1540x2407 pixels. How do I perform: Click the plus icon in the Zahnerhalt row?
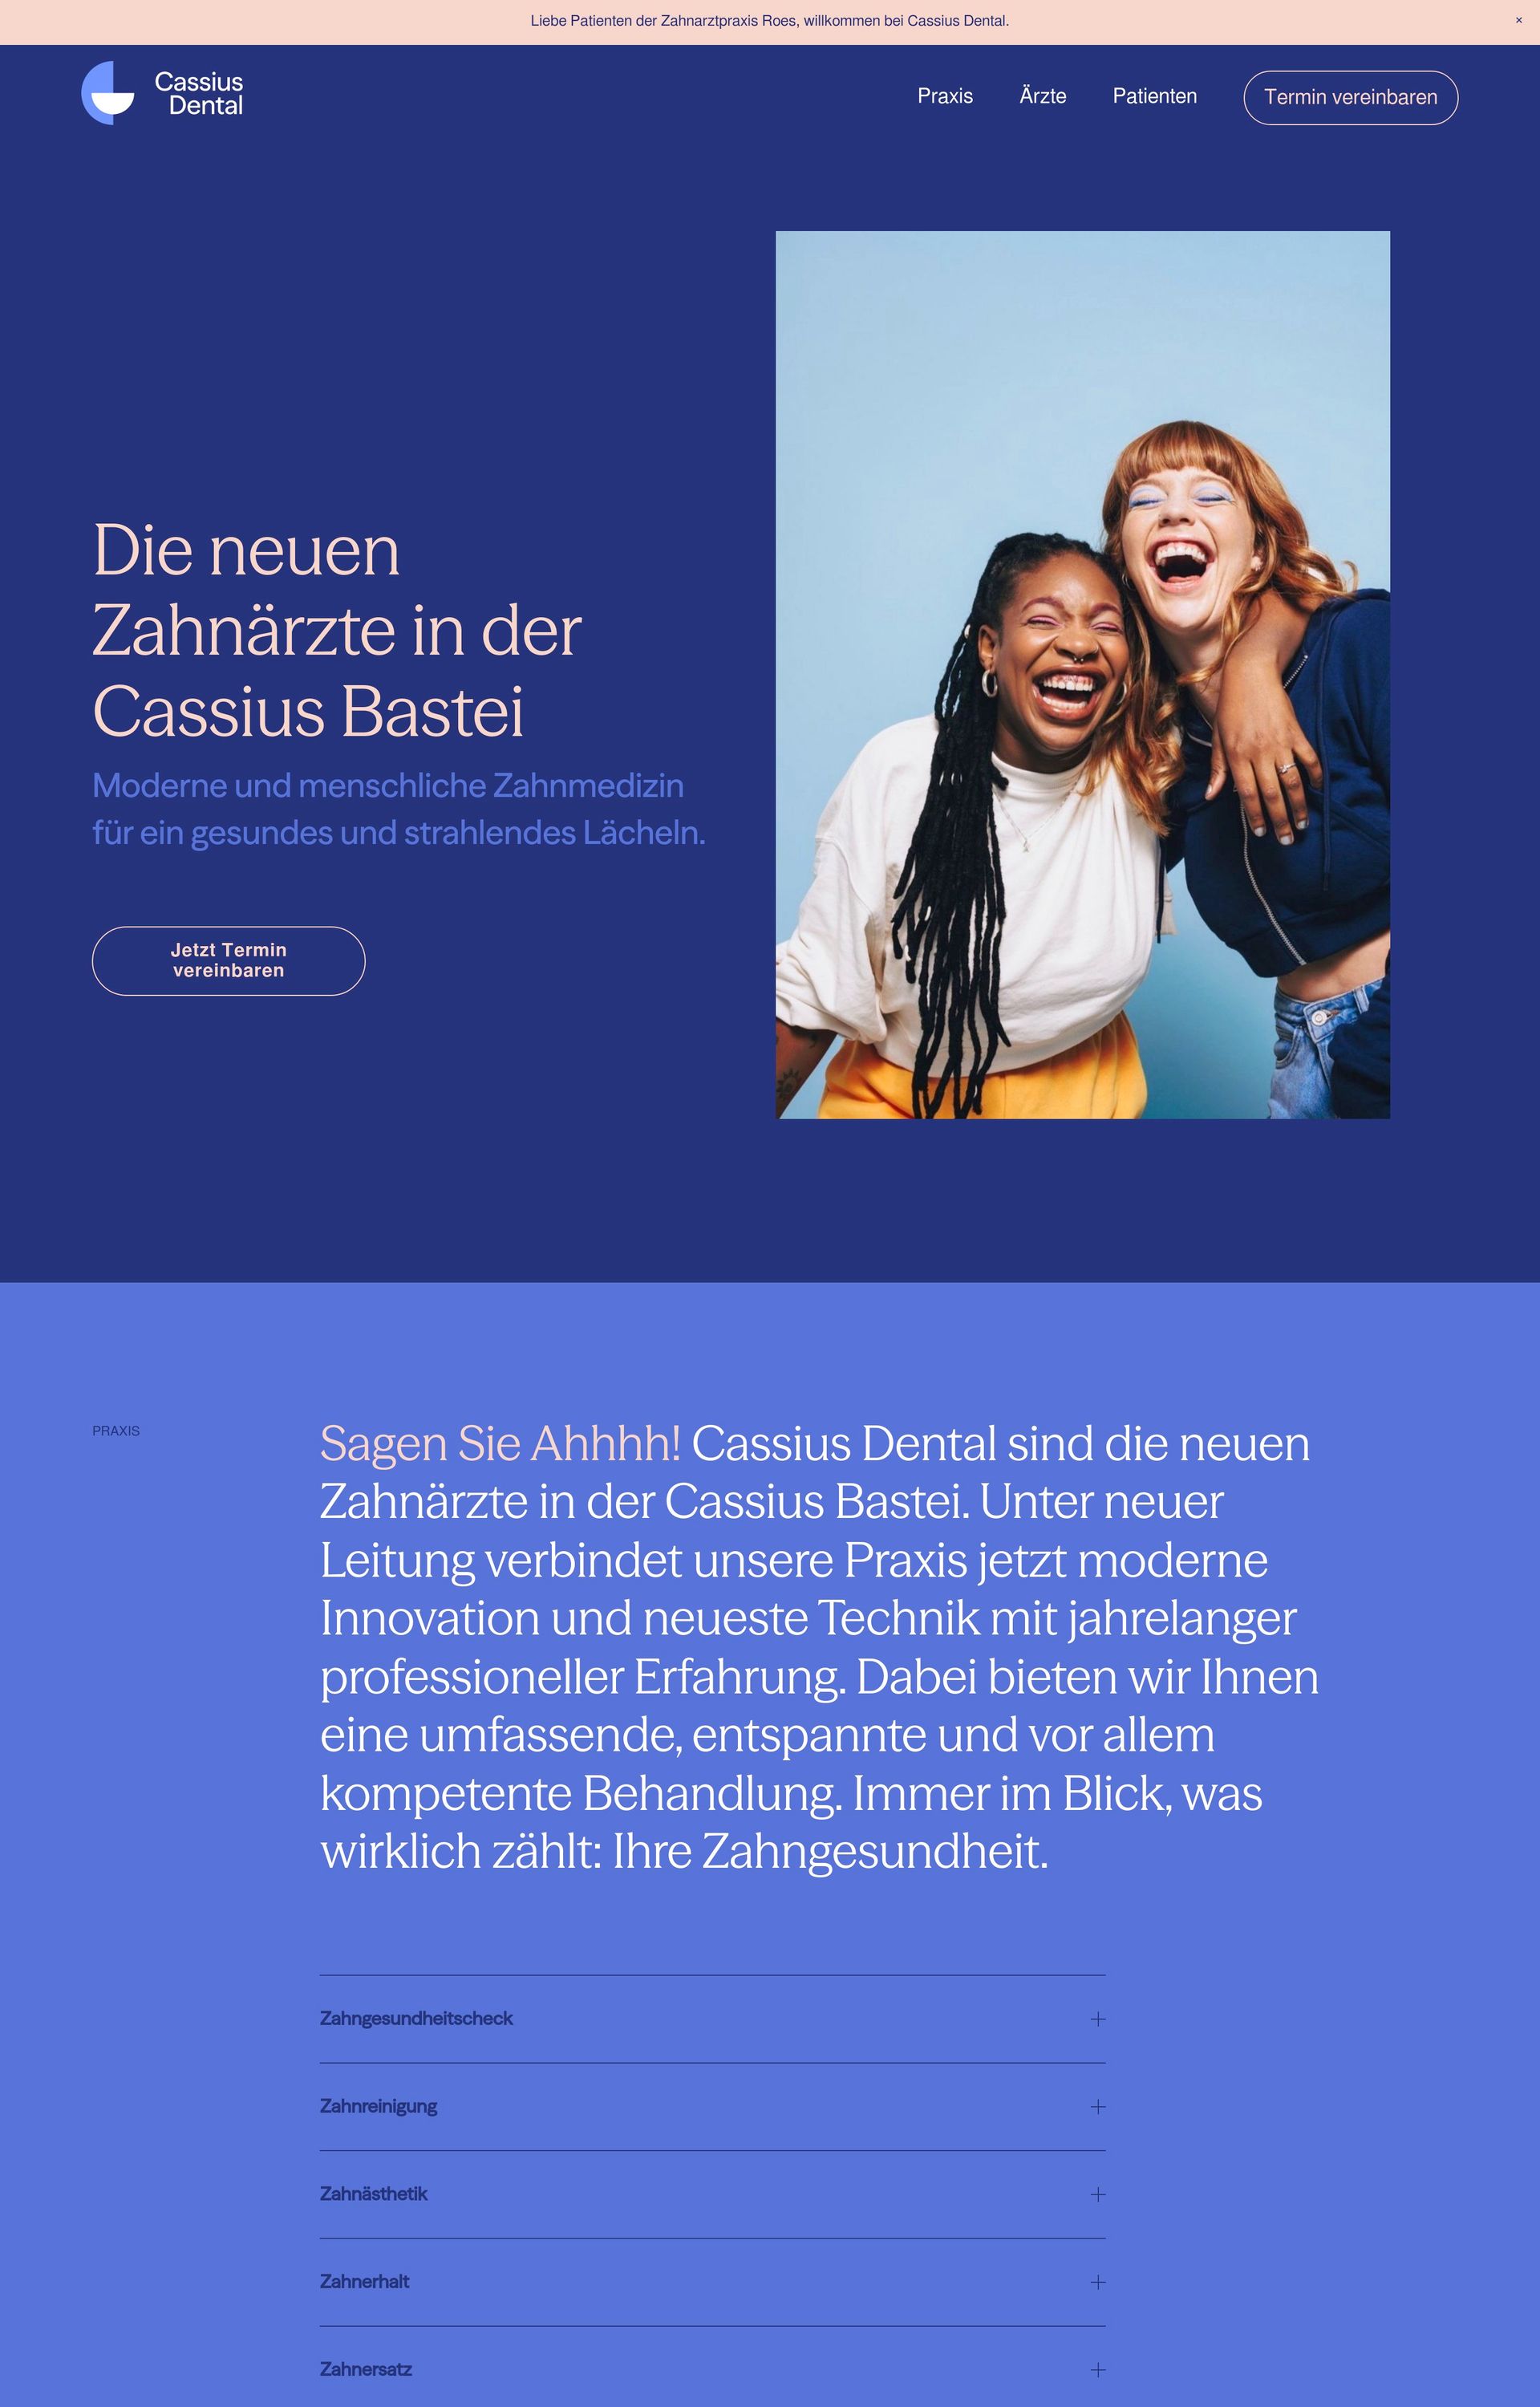click(1097, 2282)
